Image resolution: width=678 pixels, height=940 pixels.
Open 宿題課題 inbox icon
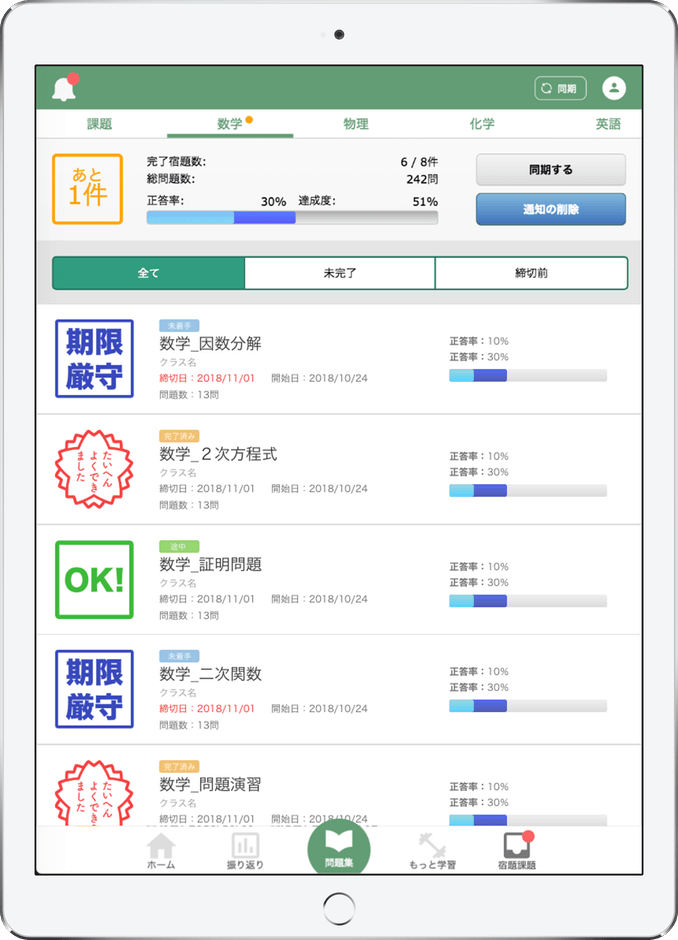pyautogui.click(x=517, y=850)
